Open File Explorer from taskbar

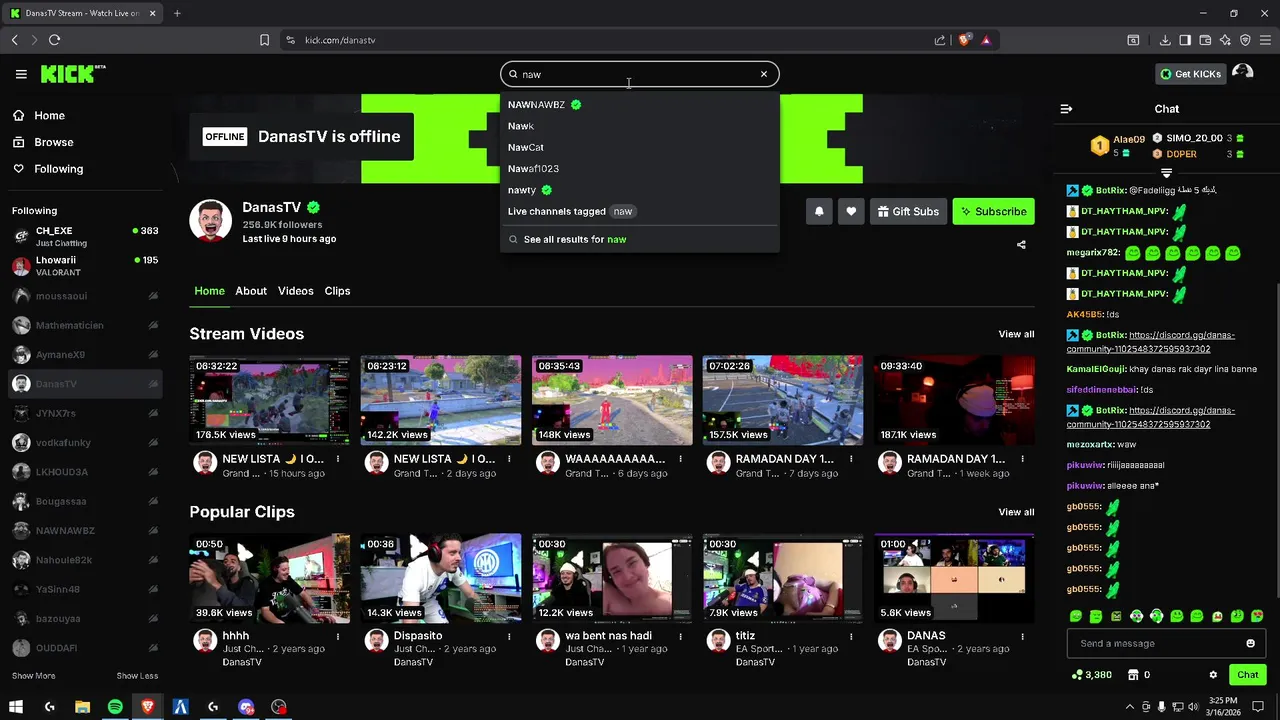[82, 707]
